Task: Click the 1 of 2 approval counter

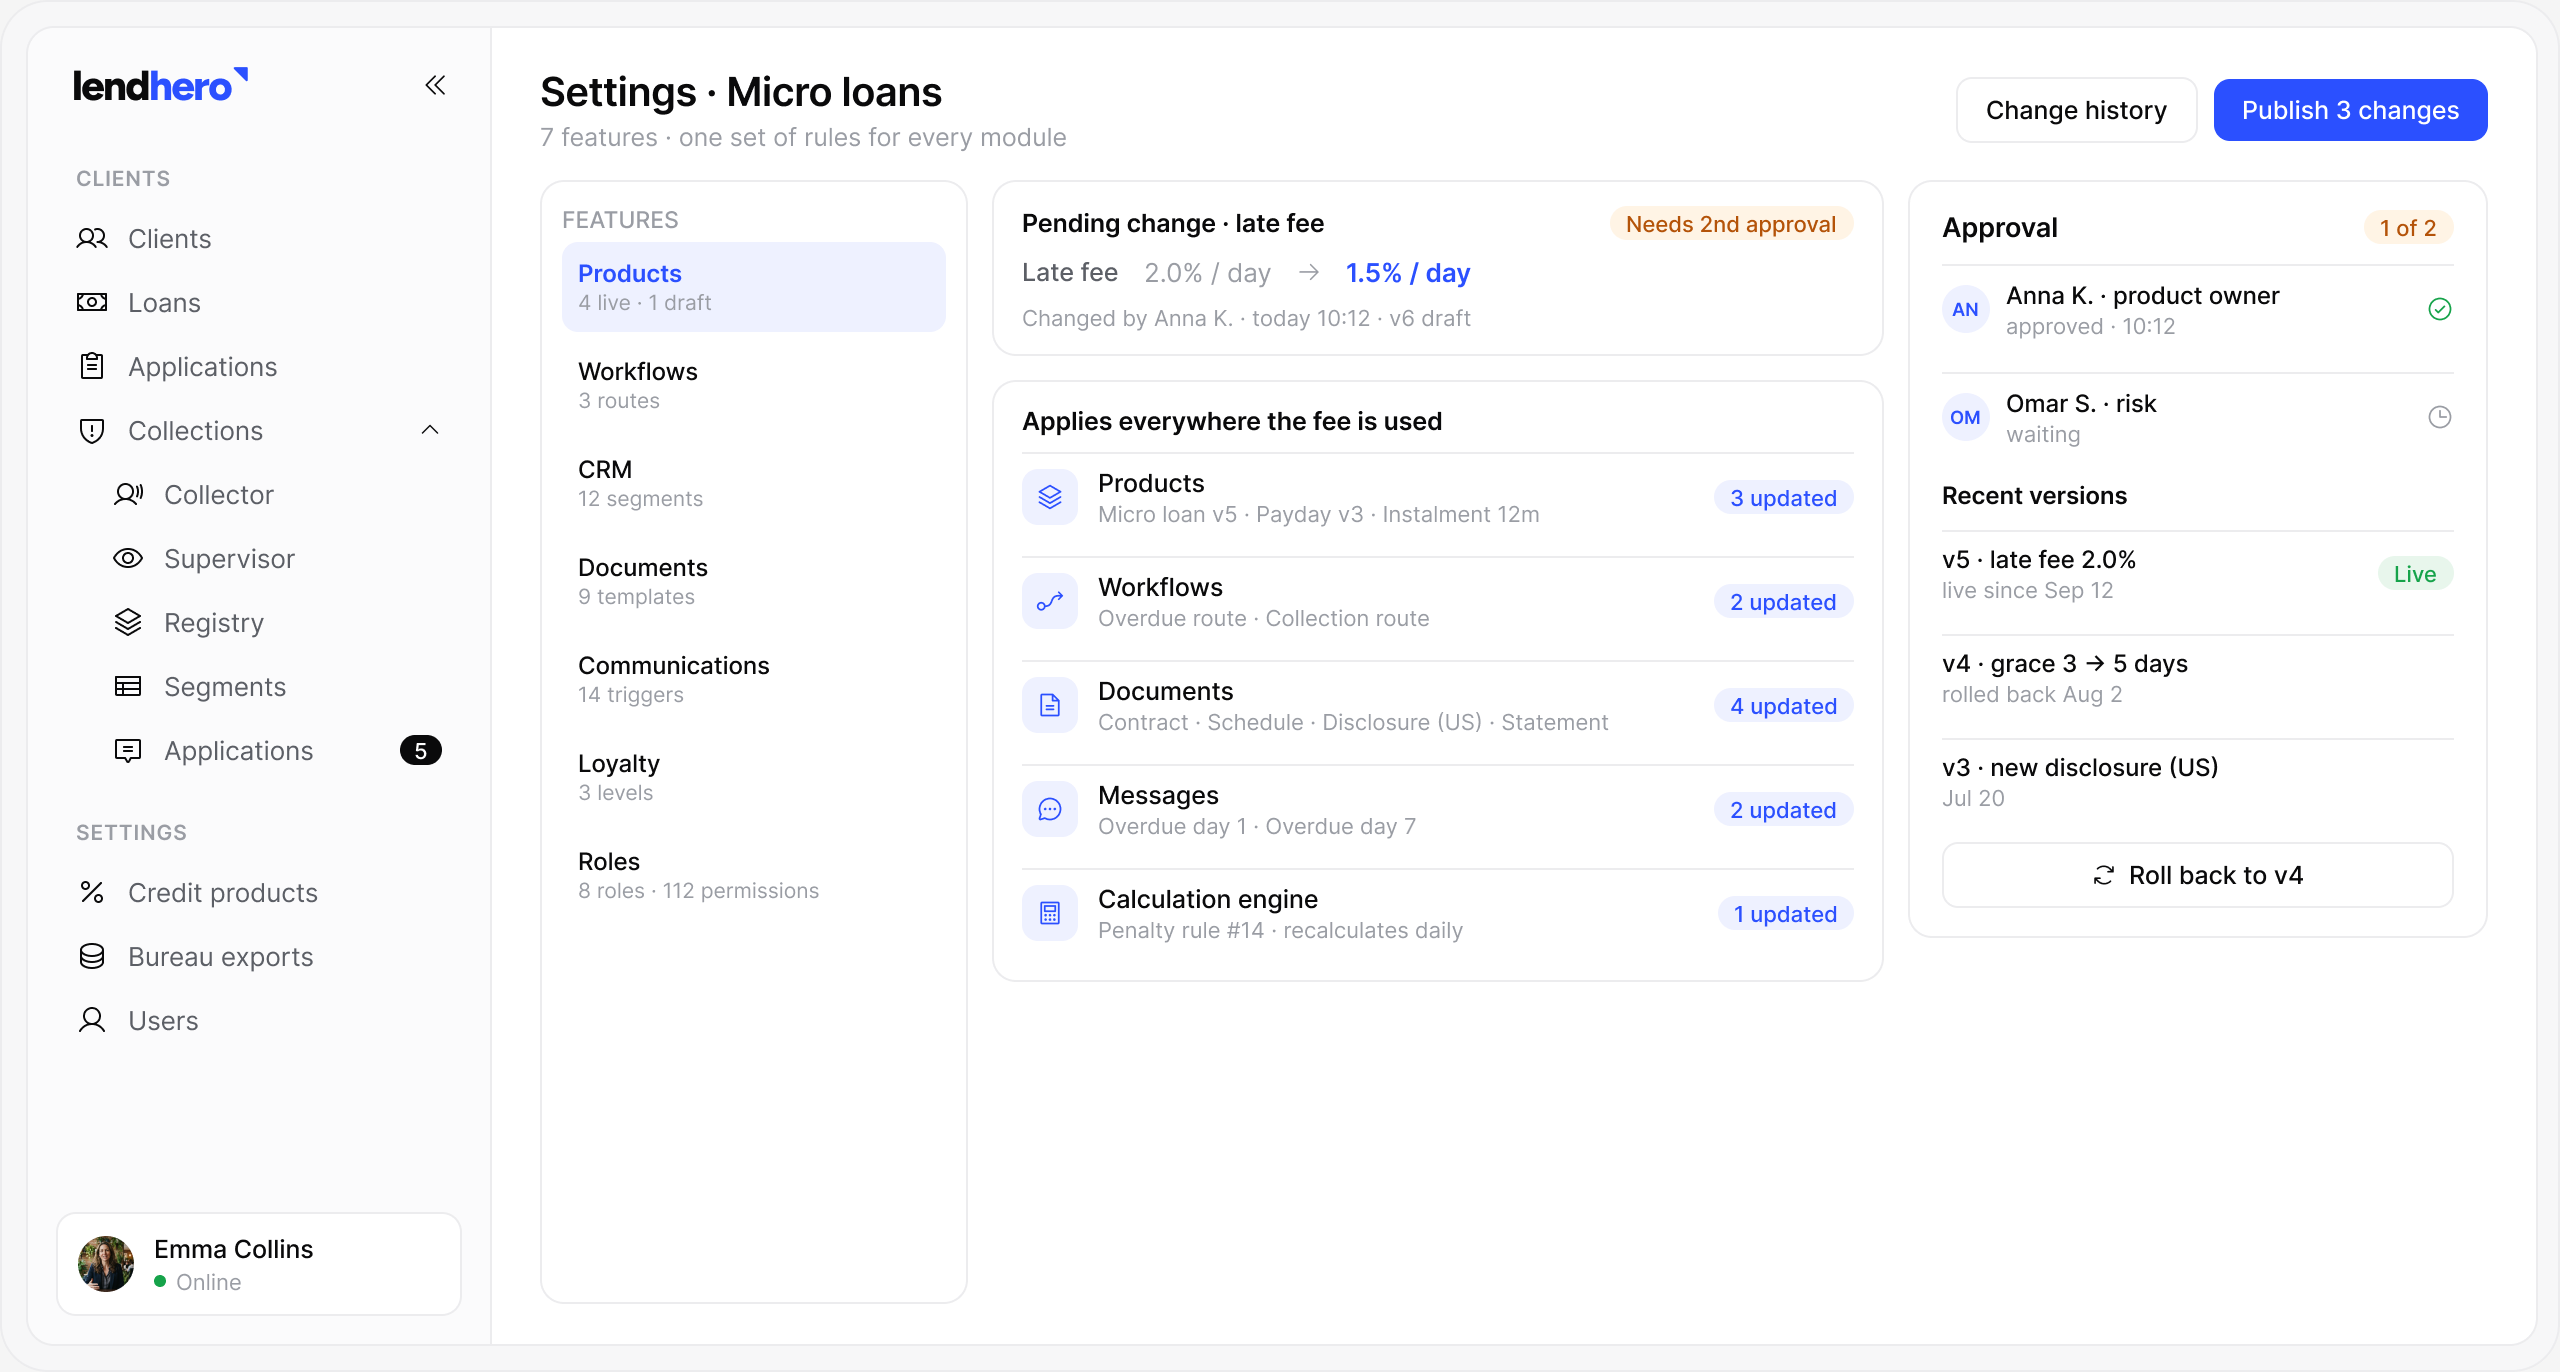Action: pos(2408,228)
